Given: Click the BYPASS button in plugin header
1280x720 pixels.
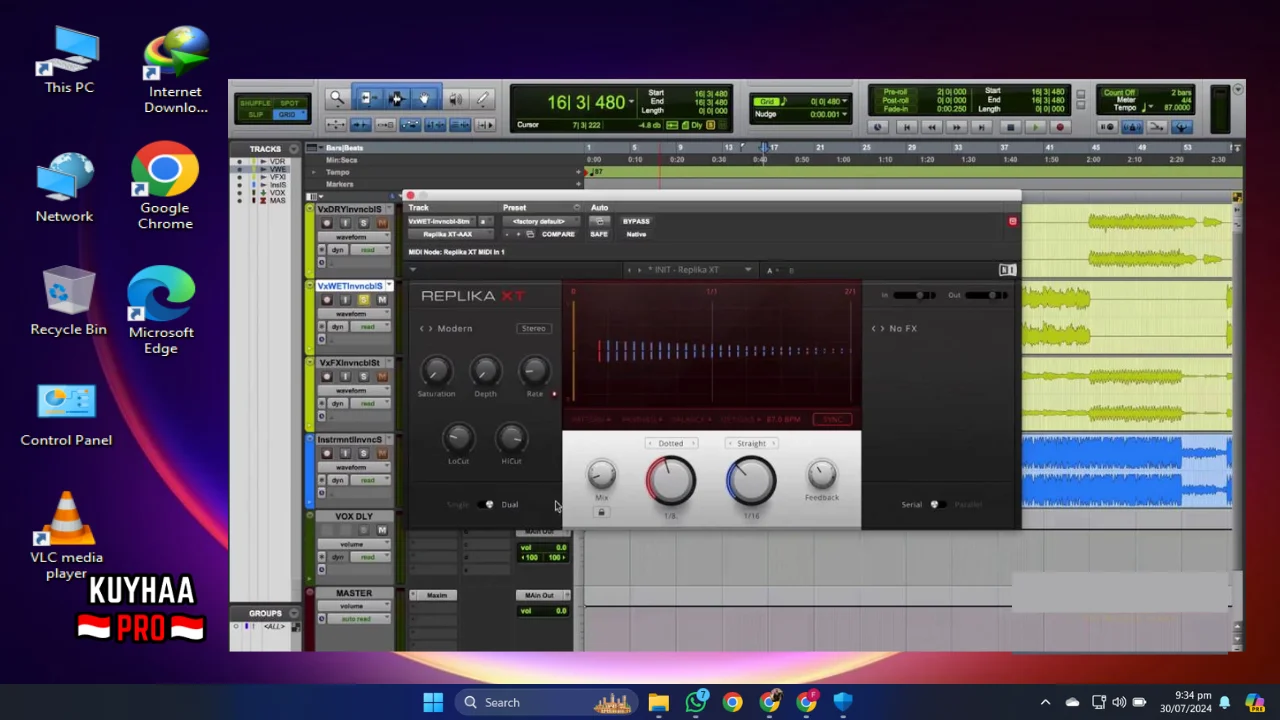Looking at the screenshot, I should [x=636, y=221].
